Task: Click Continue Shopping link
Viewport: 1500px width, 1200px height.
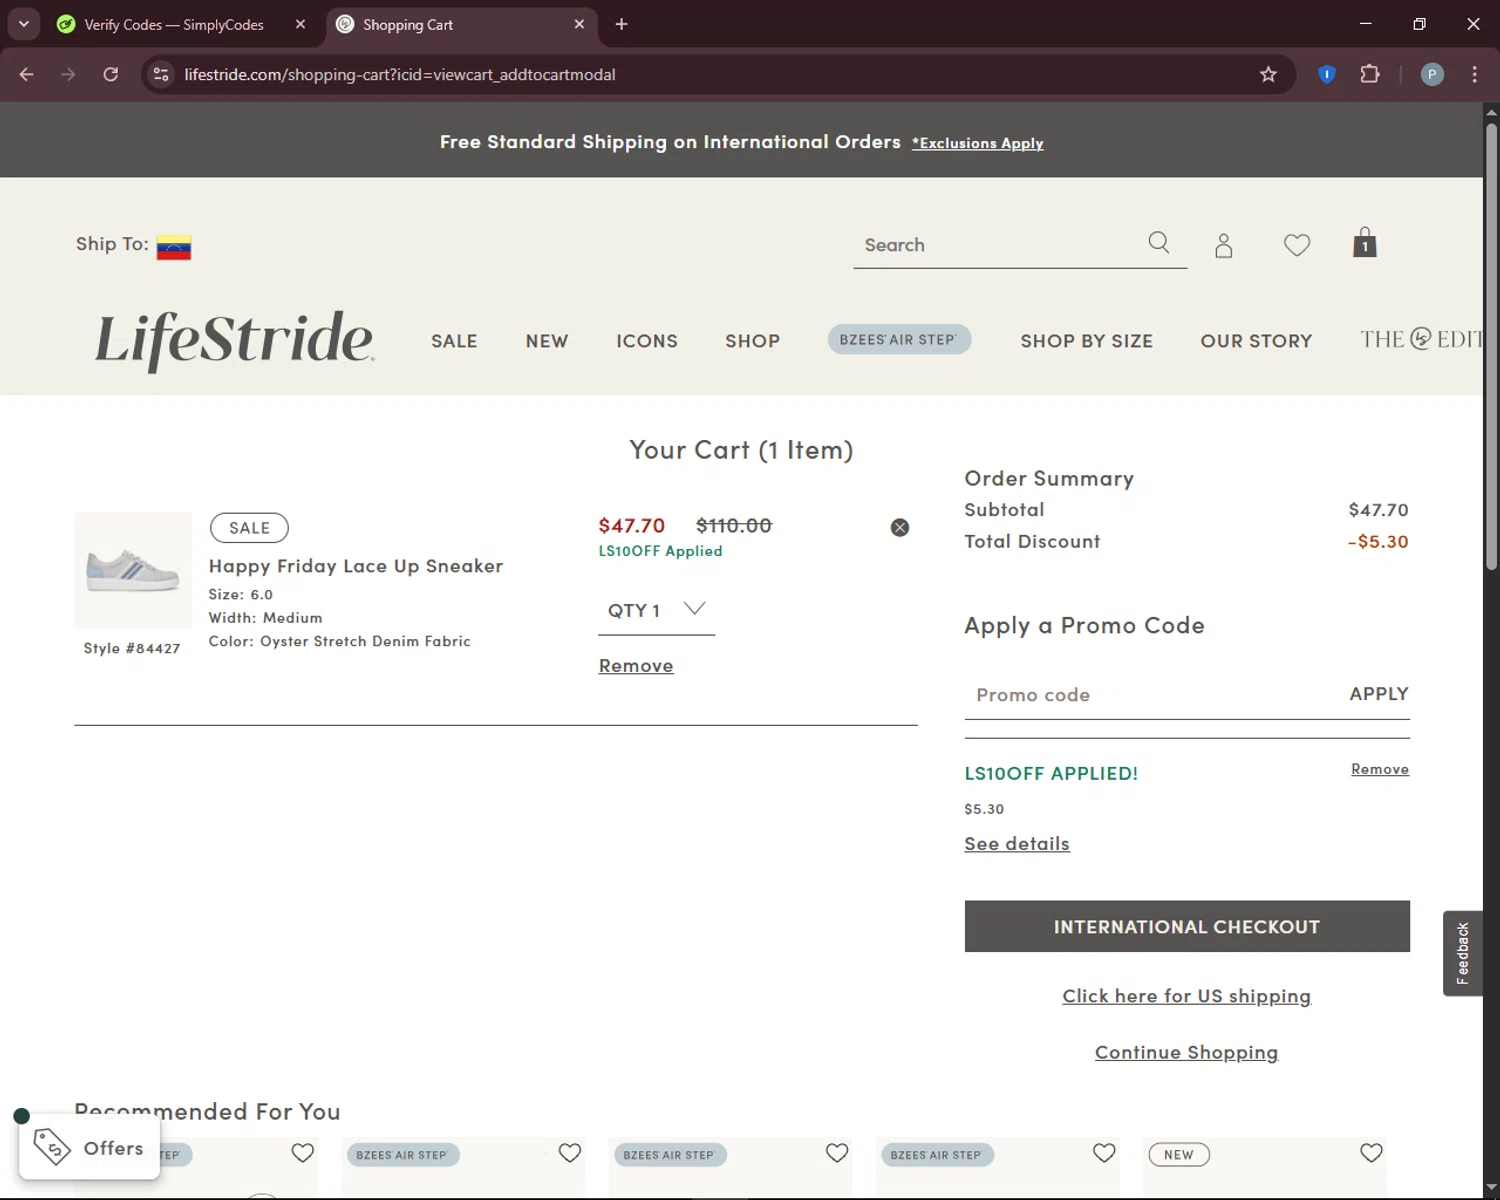Action: click(1187, 1052)
